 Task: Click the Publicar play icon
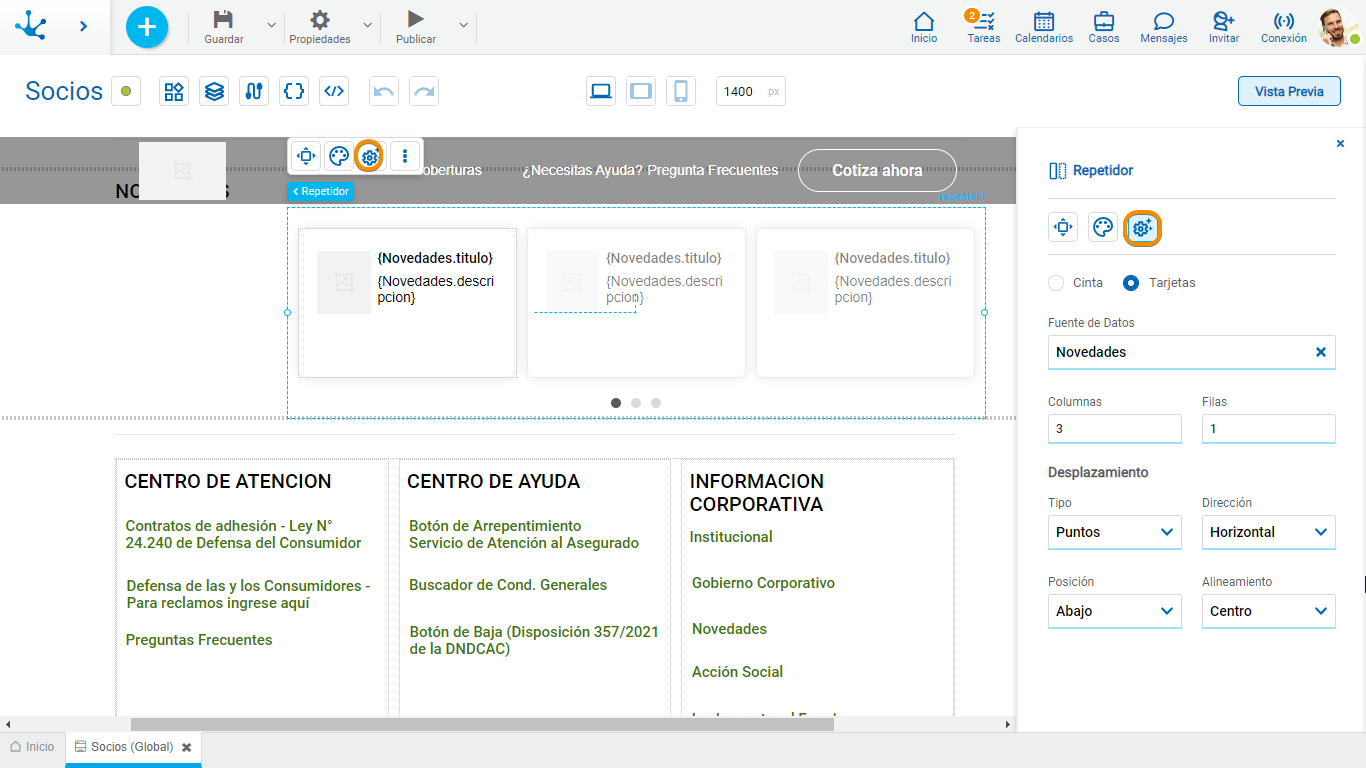tap(416, 19)
